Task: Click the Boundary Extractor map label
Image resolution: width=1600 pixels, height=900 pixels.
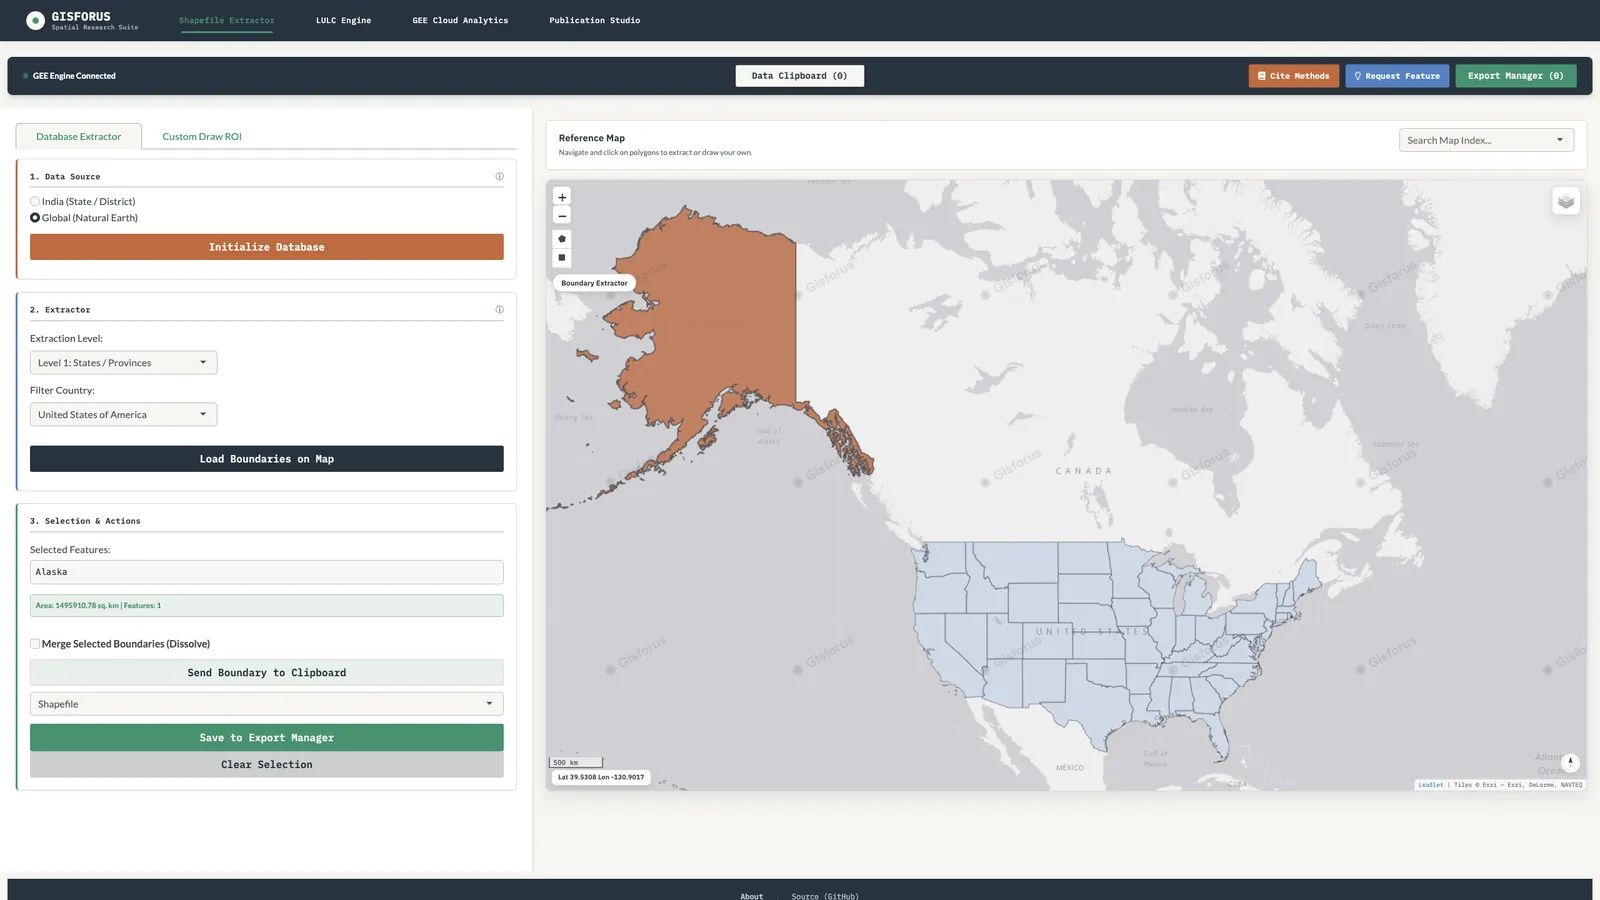Action: pyautogui.click(x=594, y=283)
